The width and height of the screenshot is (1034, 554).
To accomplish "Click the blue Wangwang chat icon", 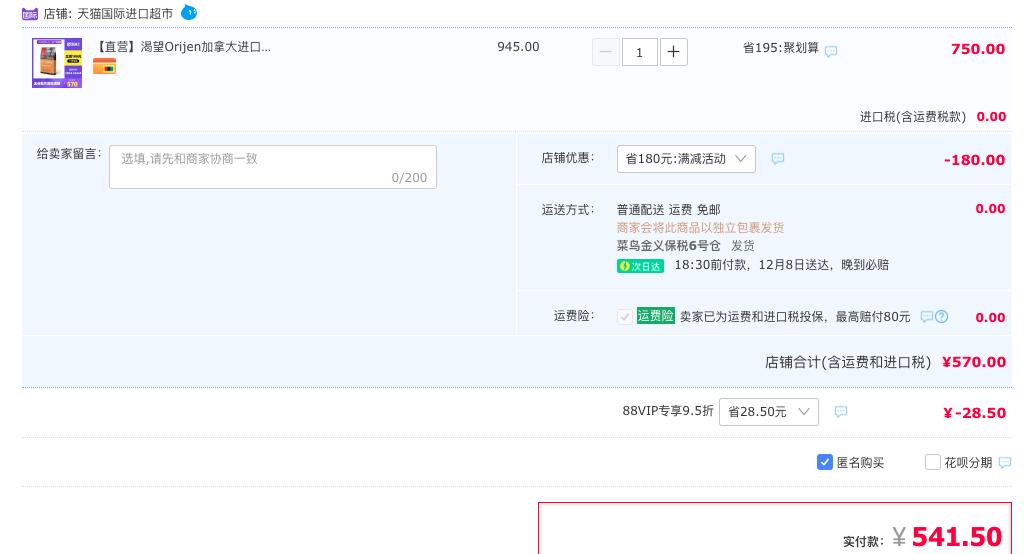I will click(x=189, y=13).
